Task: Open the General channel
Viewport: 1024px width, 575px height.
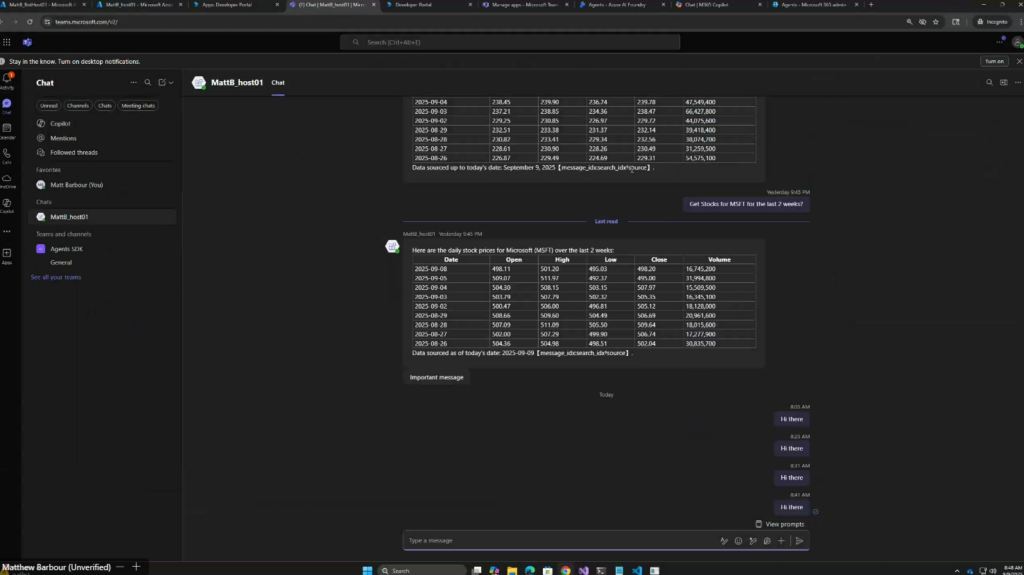Action: [61, 263]
